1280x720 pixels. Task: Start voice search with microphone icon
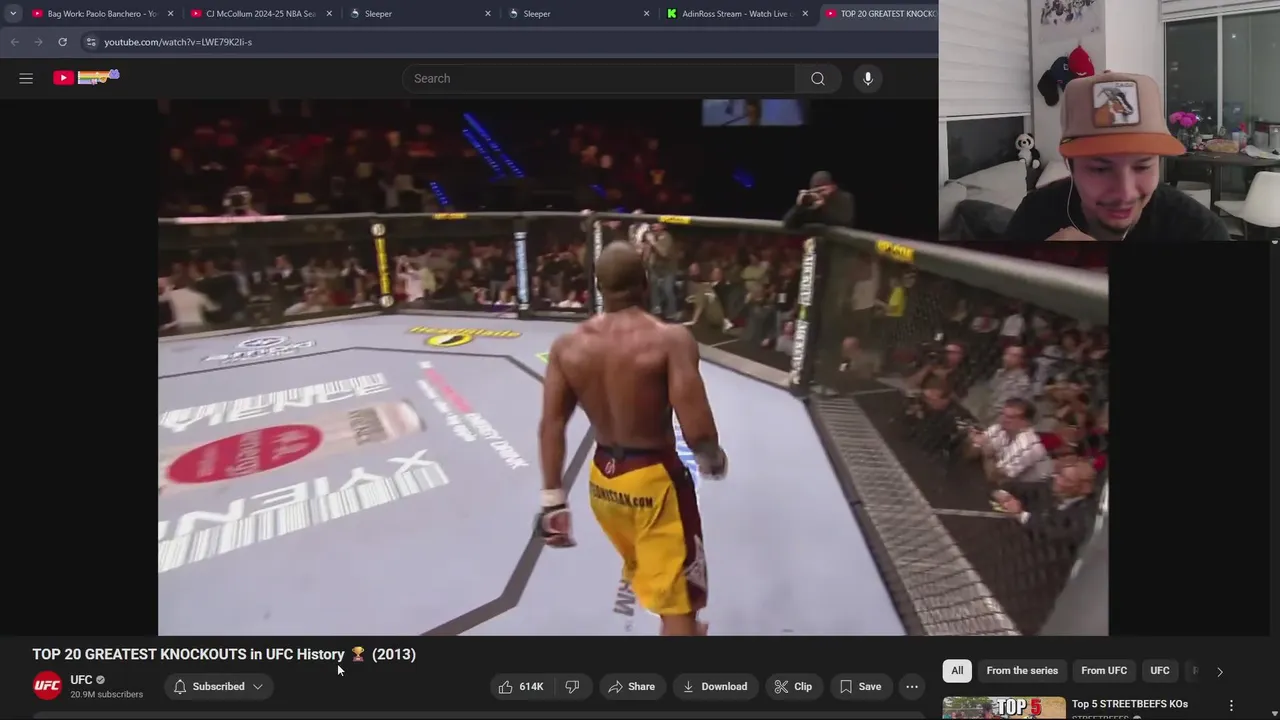[x=868, y=78]
